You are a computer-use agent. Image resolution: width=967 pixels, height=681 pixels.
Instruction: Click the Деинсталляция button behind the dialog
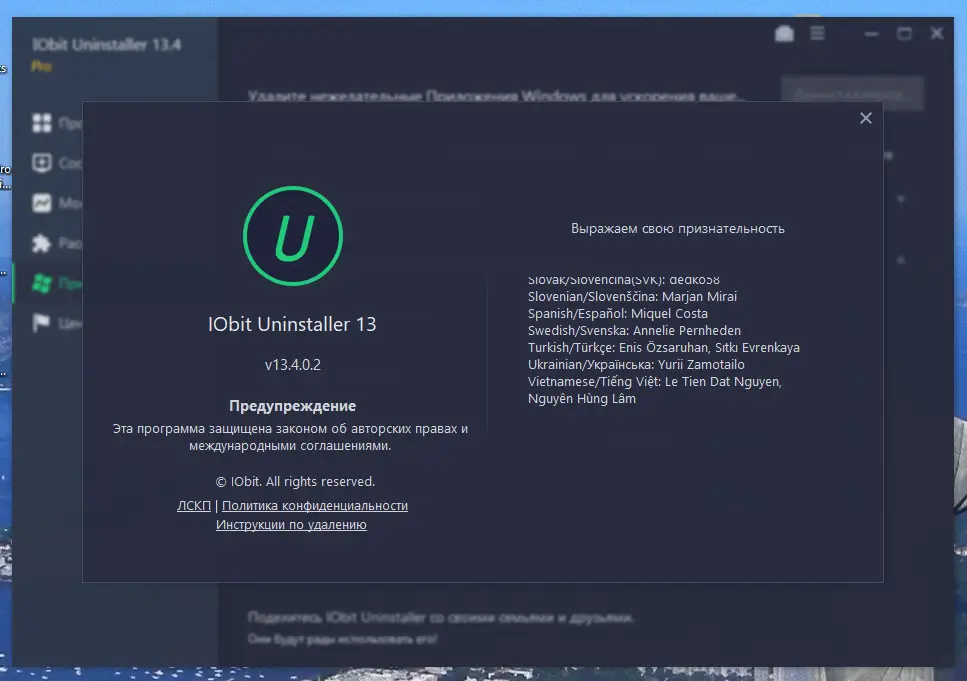pyautogui.click(x=851, y=93)
